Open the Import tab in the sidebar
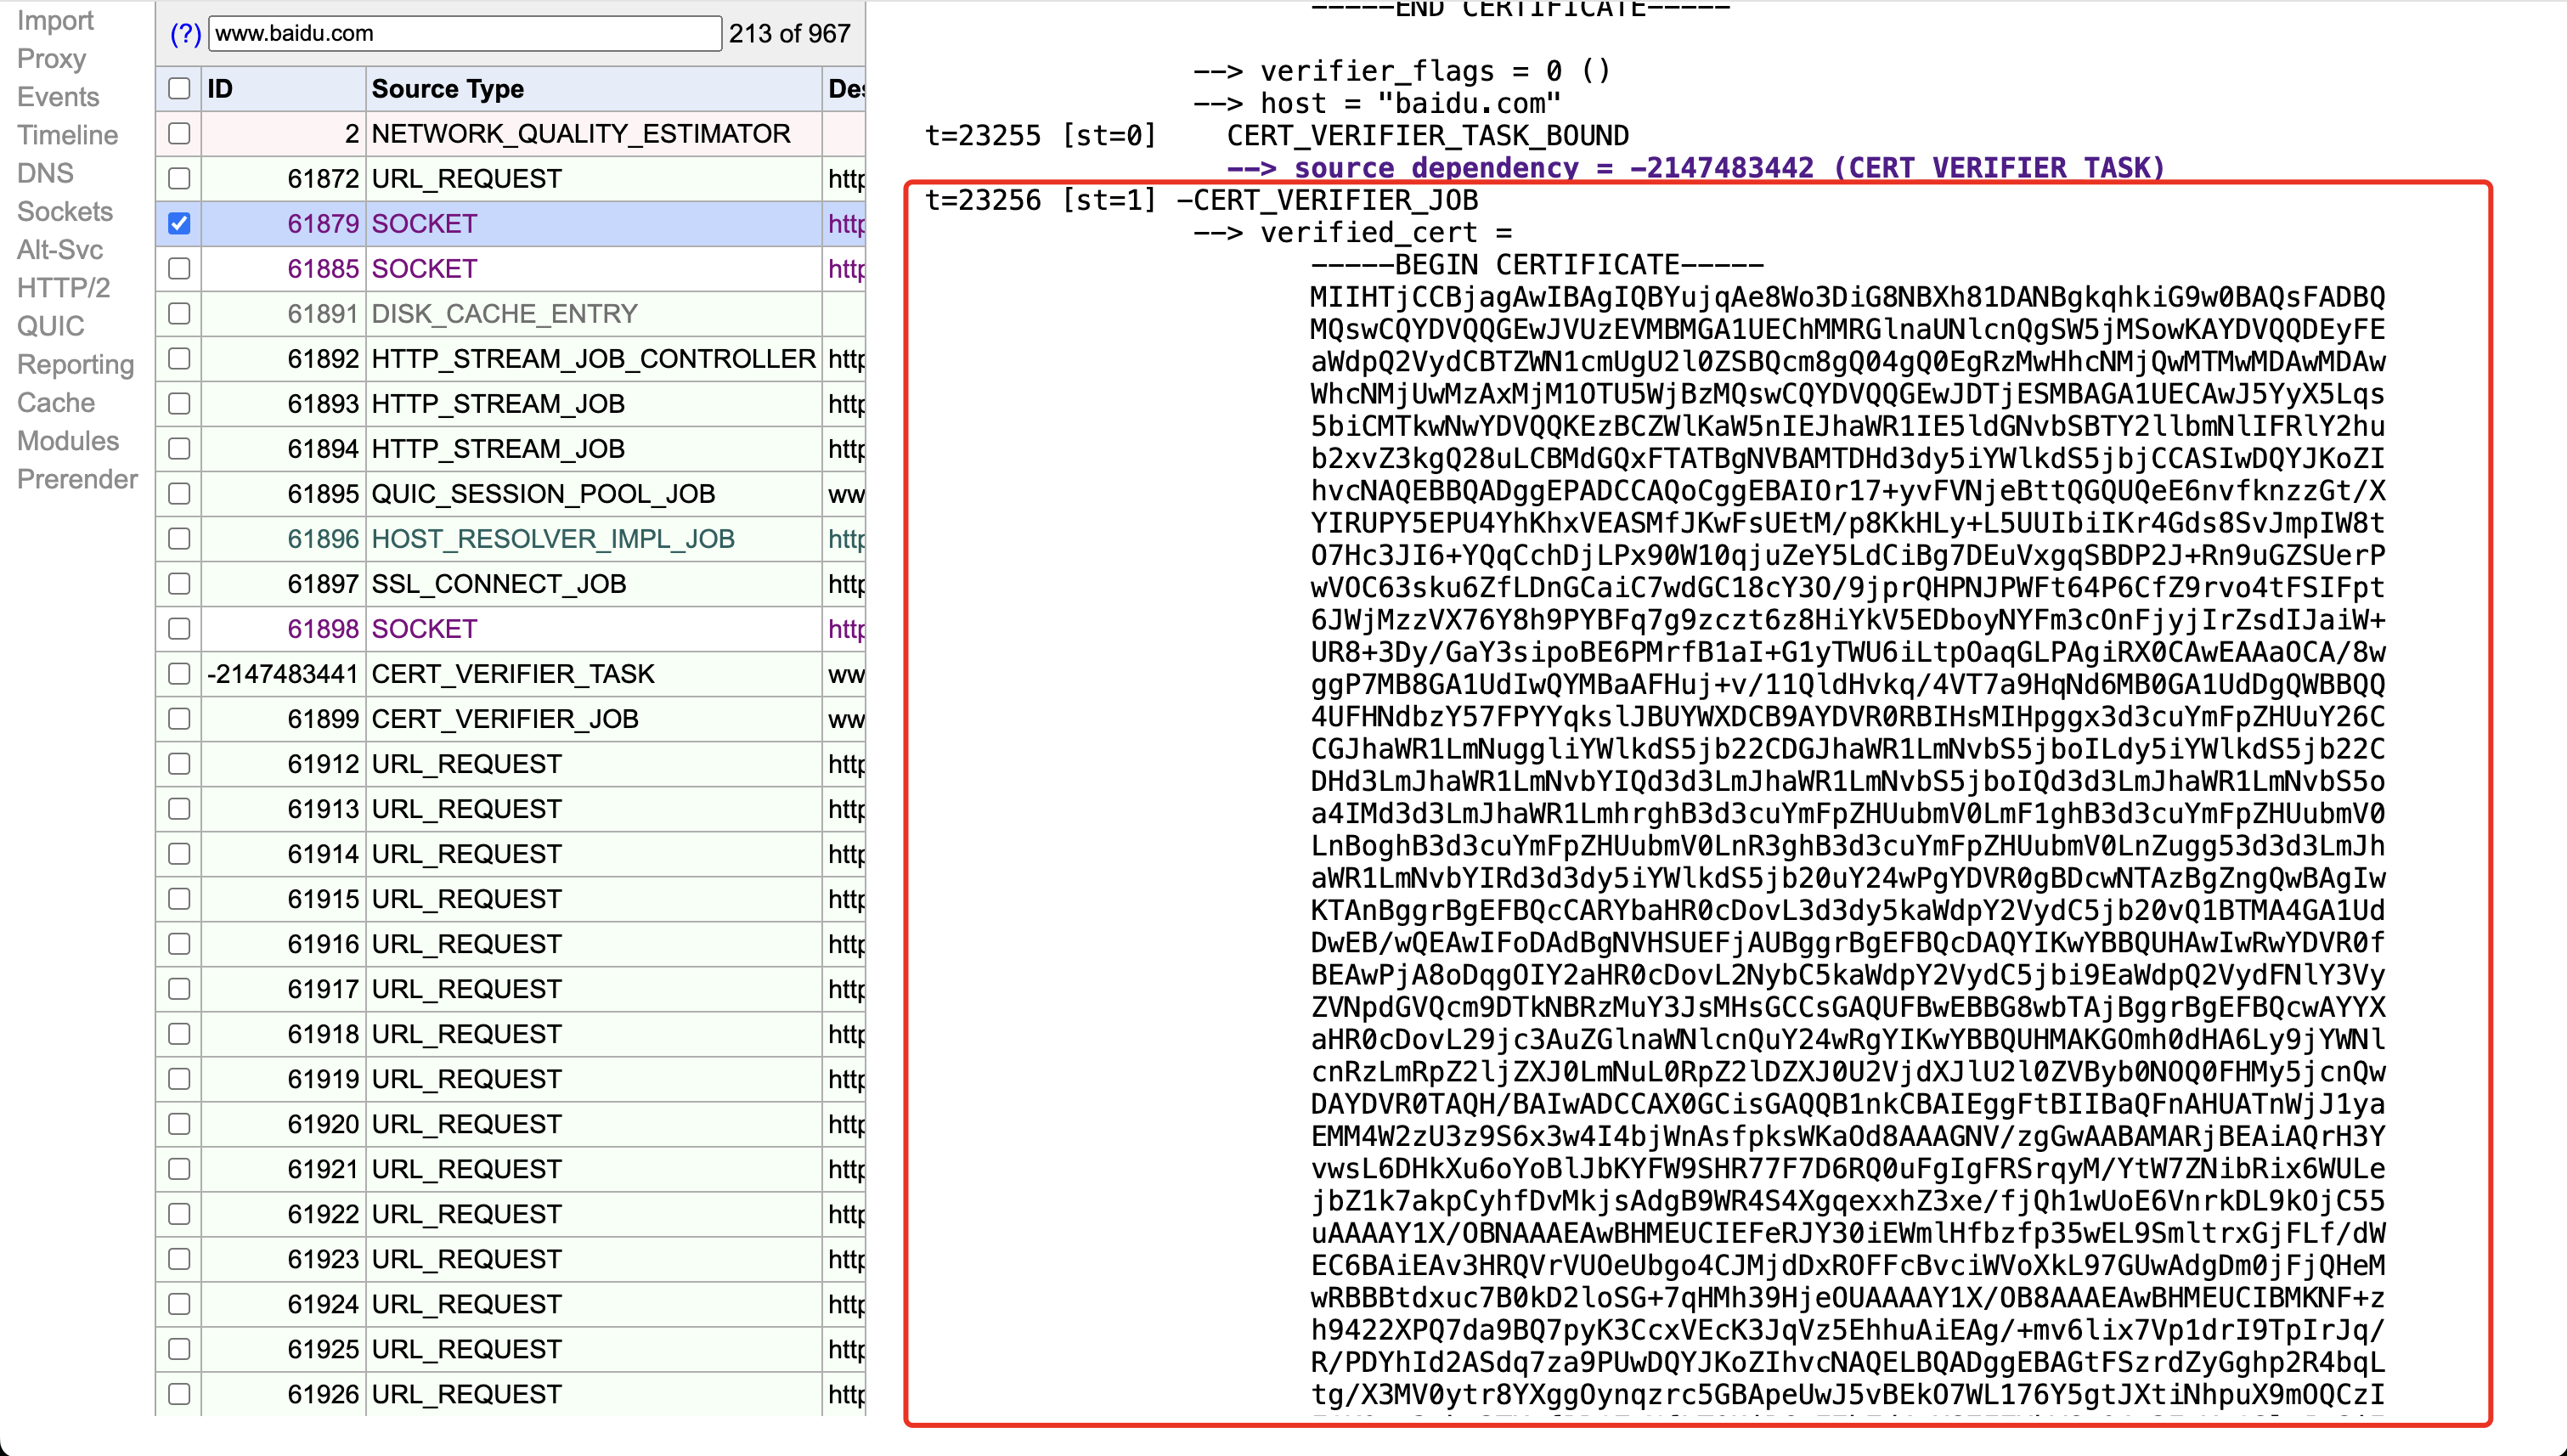Screen dimensions: 2567x1456 click(x=55, y=21)
